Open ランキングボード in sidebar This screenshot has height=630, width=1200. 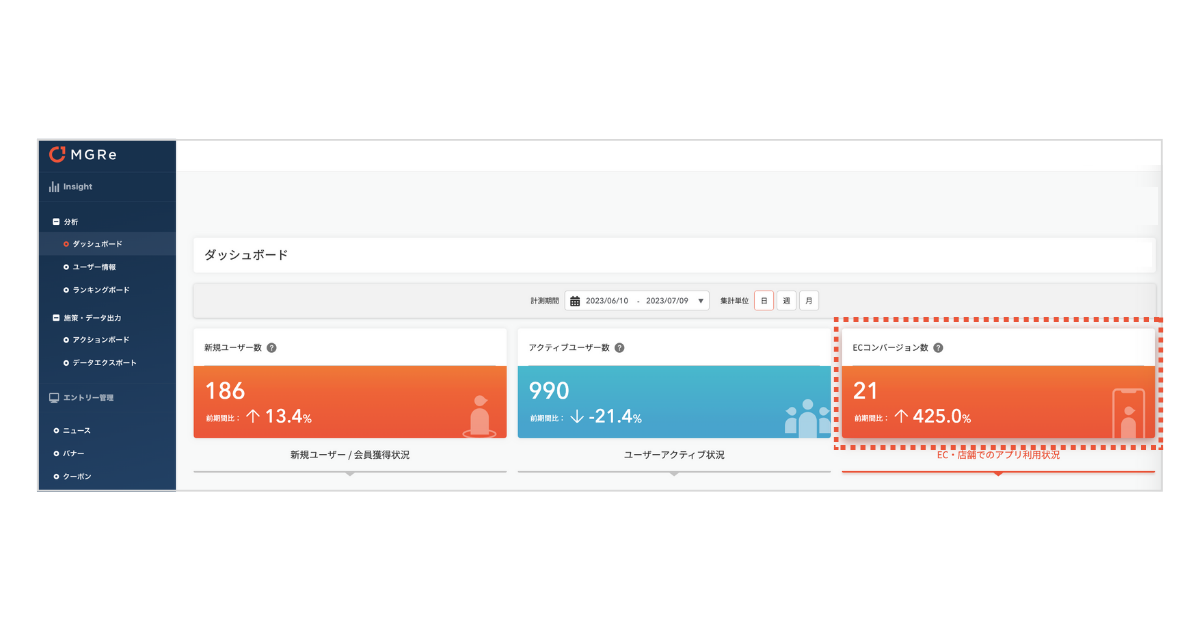[x=101, y=290]
